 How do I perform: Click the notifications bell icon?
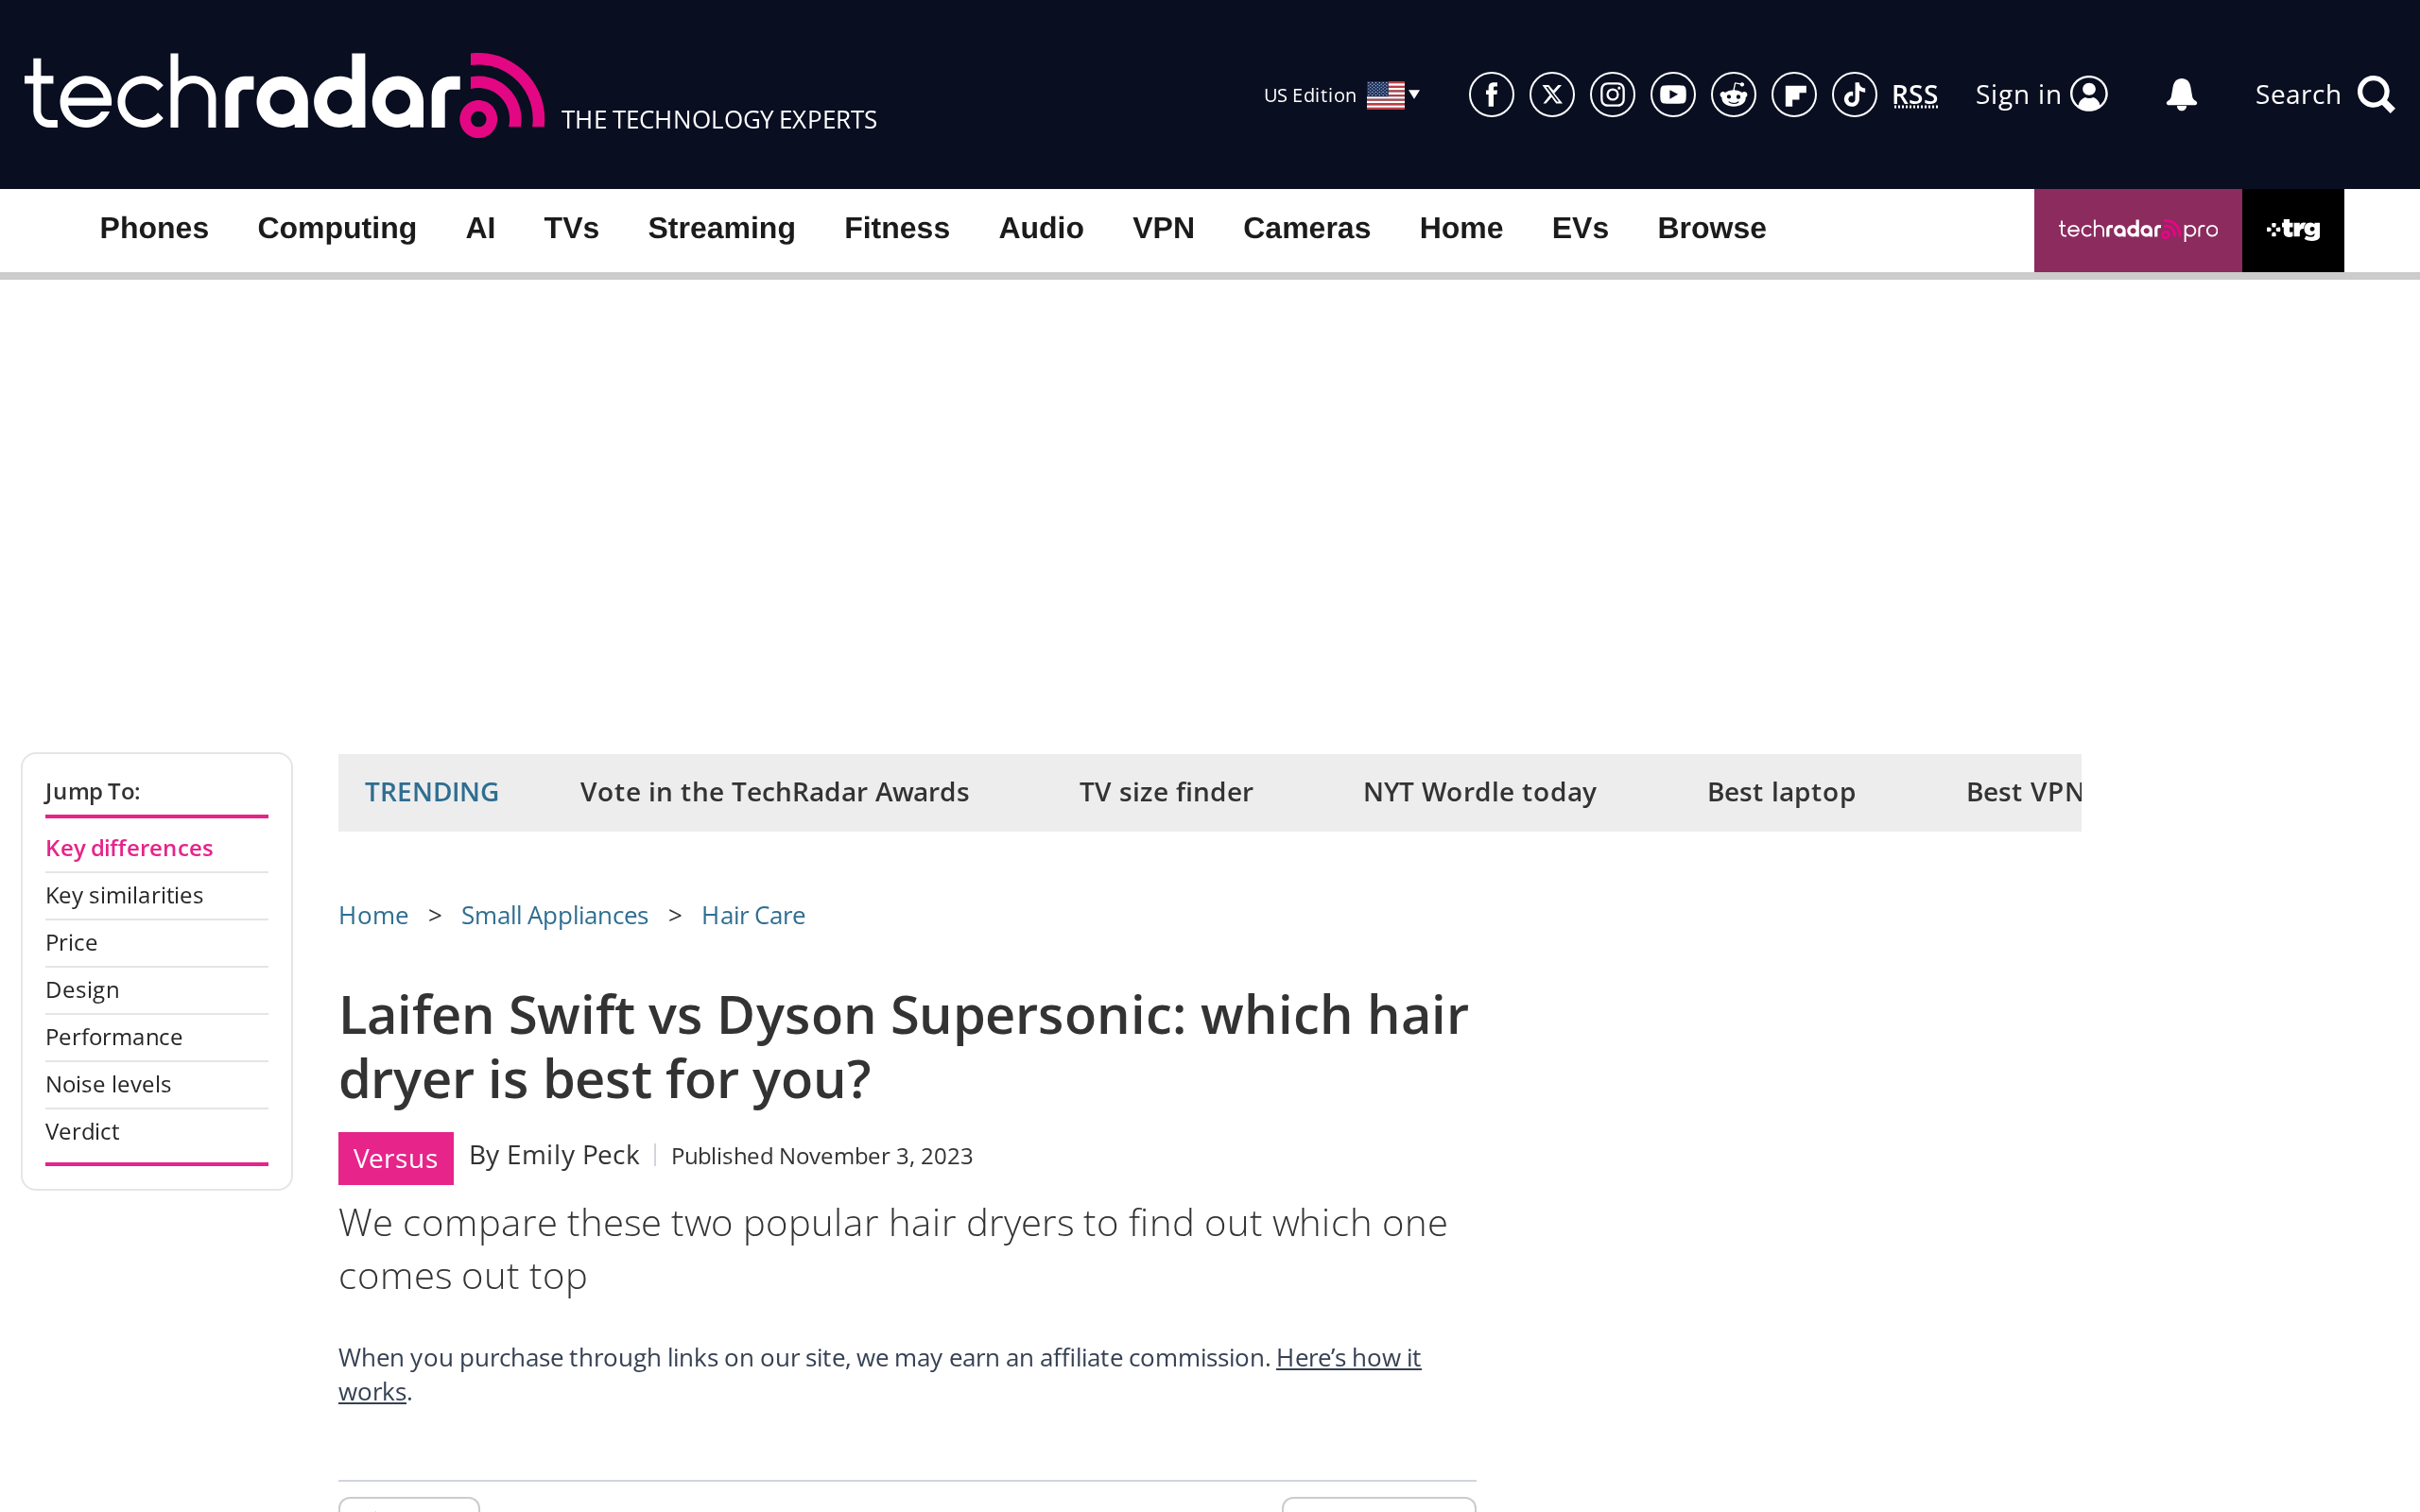point(2181,95)
